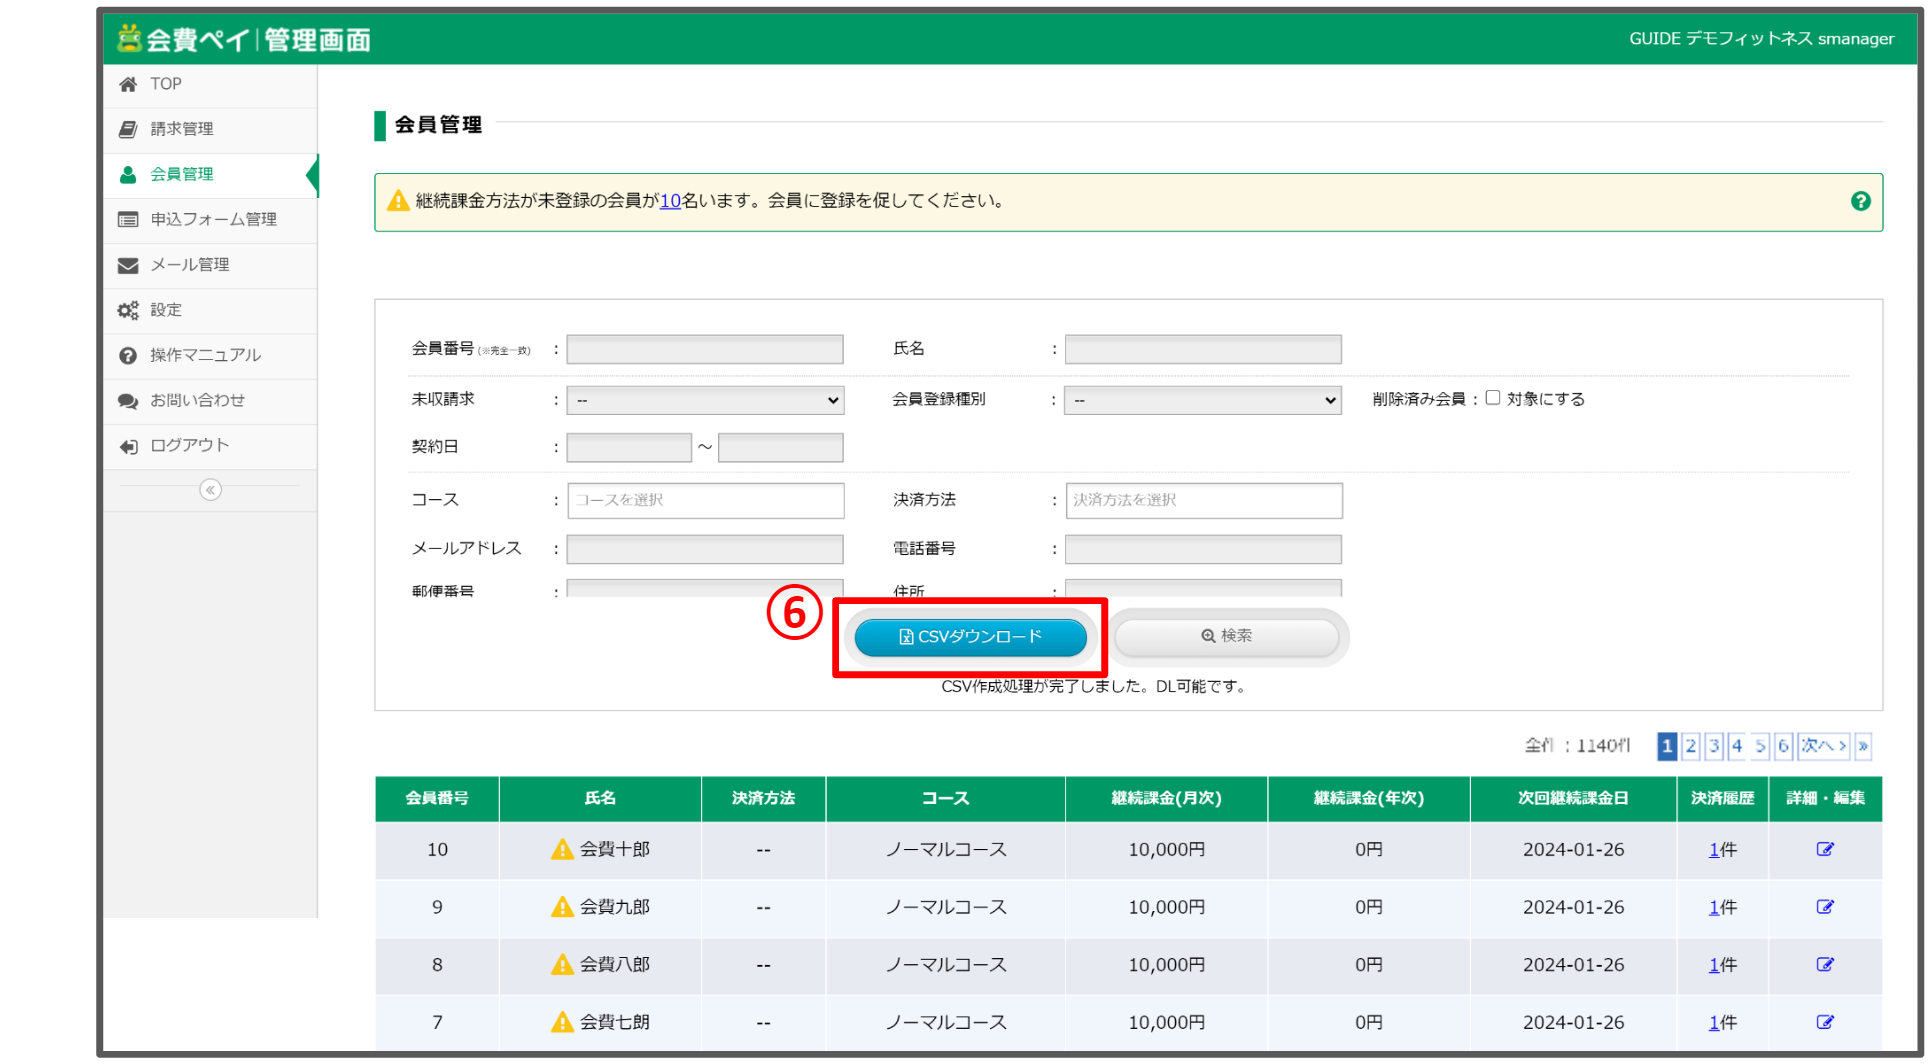Click the edit icon for member 8
1928x1064 pixels.
click(1825, 965)
